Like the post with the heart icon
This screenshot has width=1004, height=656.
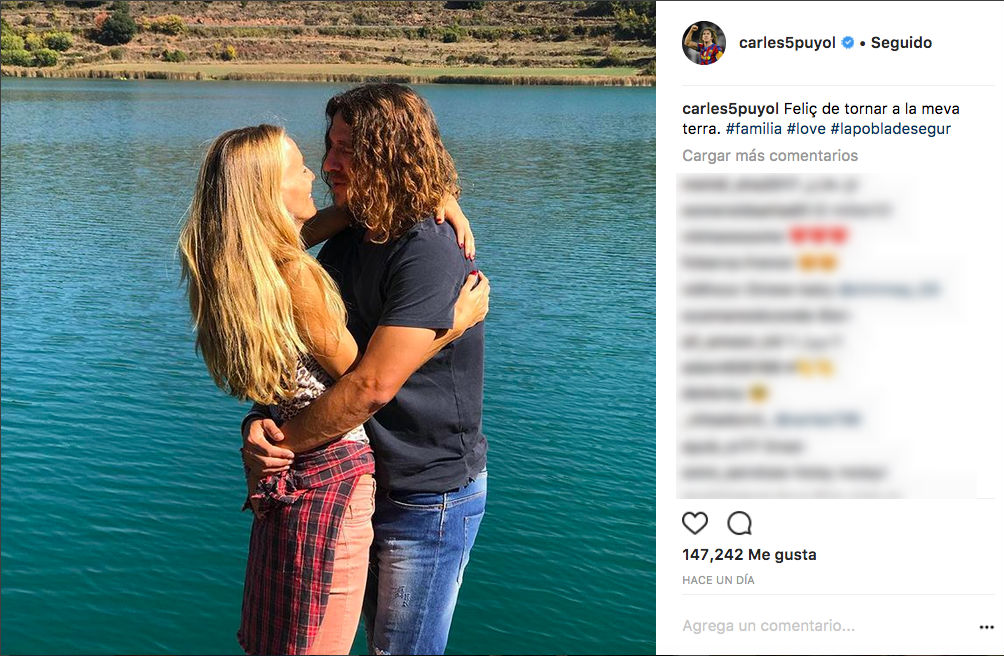695,524
